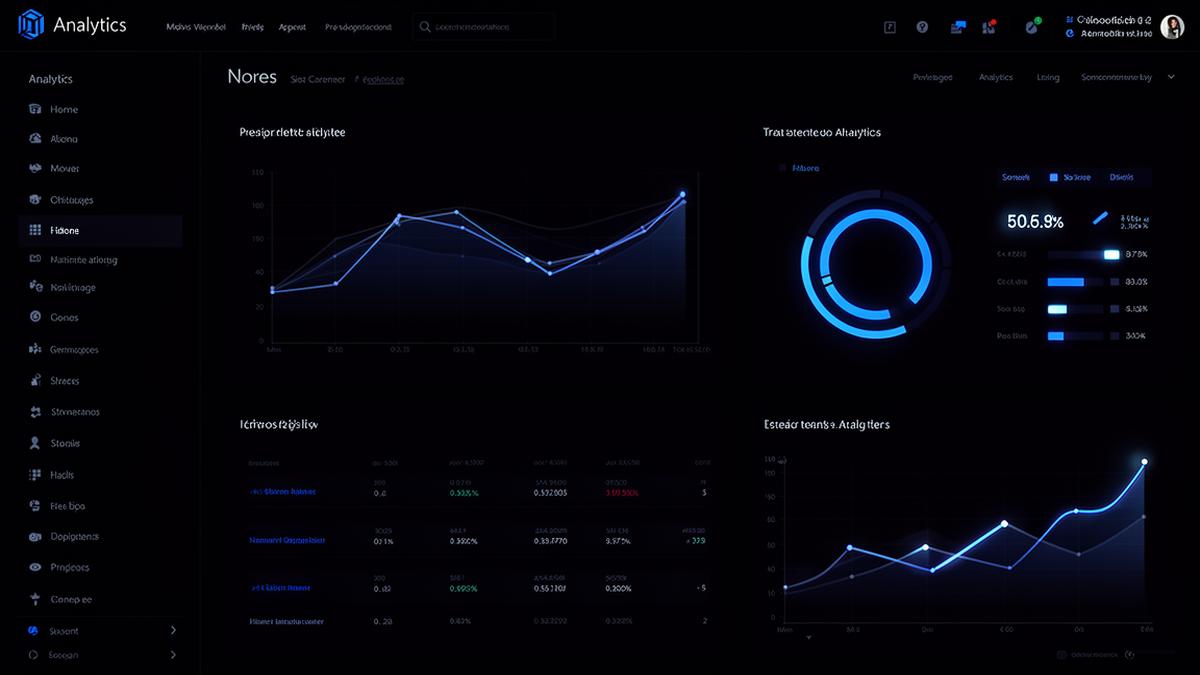This screenshot has width=1200, height=675.
Task: Click the Analytics heading in the sidebar
Action: pos(50,79)
